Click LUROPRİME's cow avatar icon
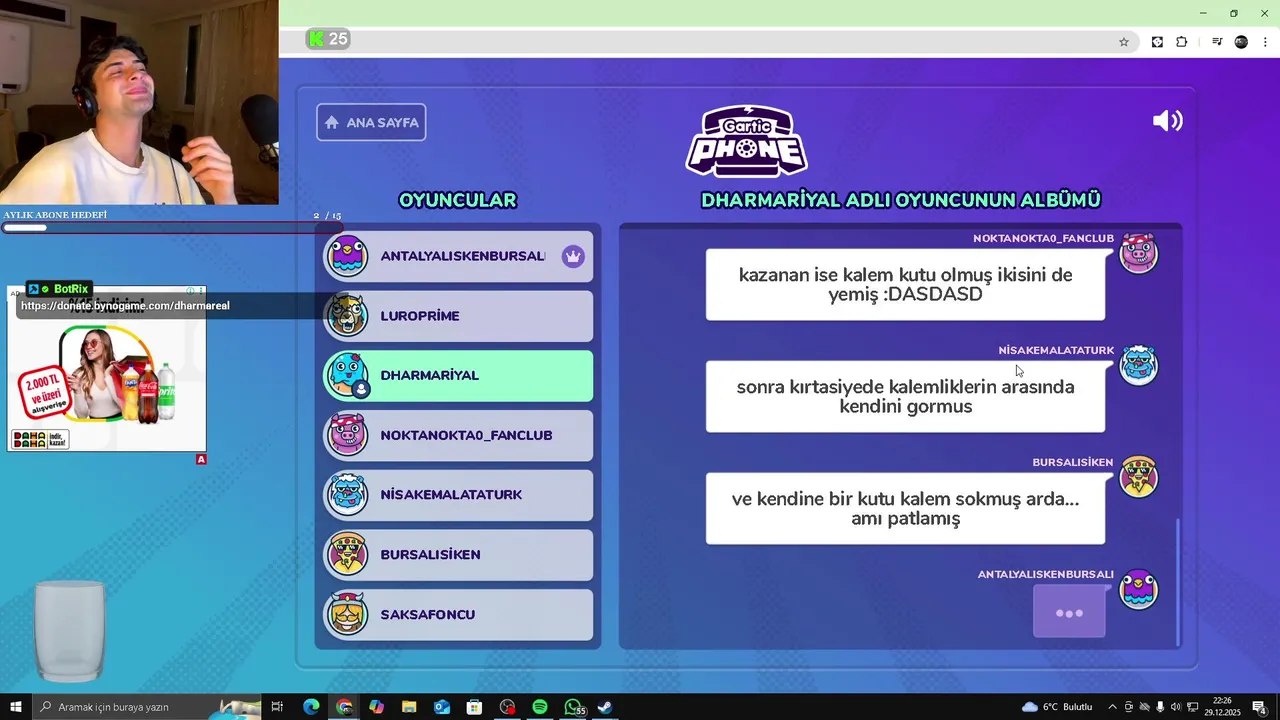 coord(347,316)
